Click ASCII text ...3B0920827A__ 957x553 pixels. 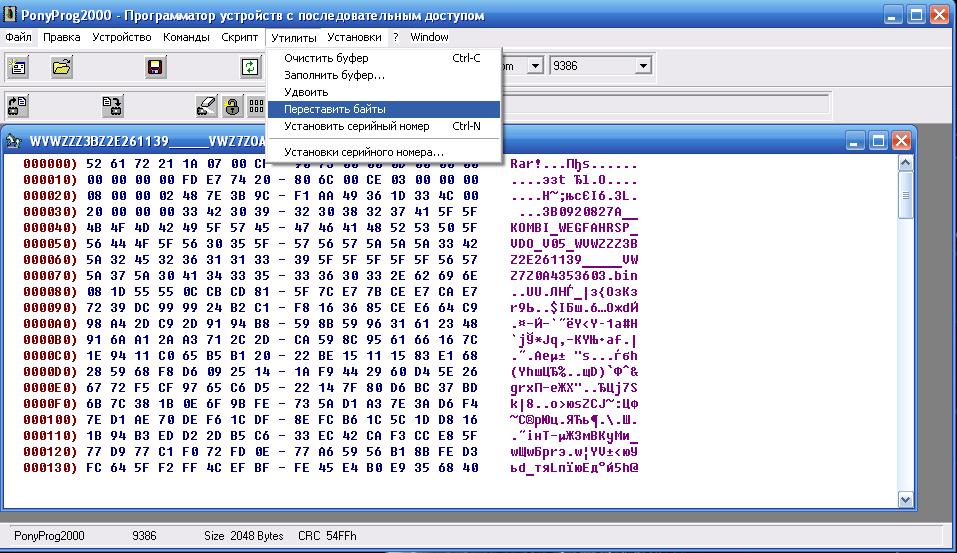tap(578, 212)
